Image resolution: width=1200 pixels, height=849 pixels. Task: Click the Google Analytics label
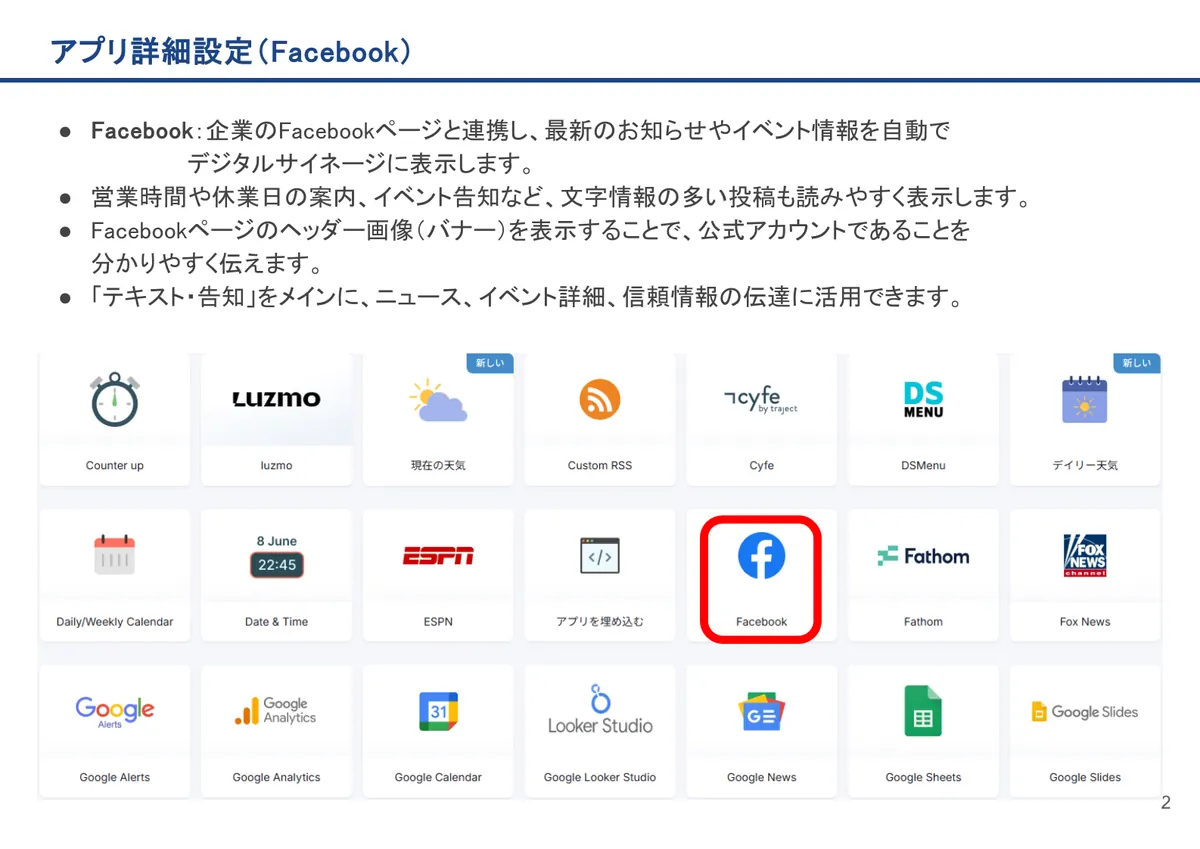pos(277,777)
